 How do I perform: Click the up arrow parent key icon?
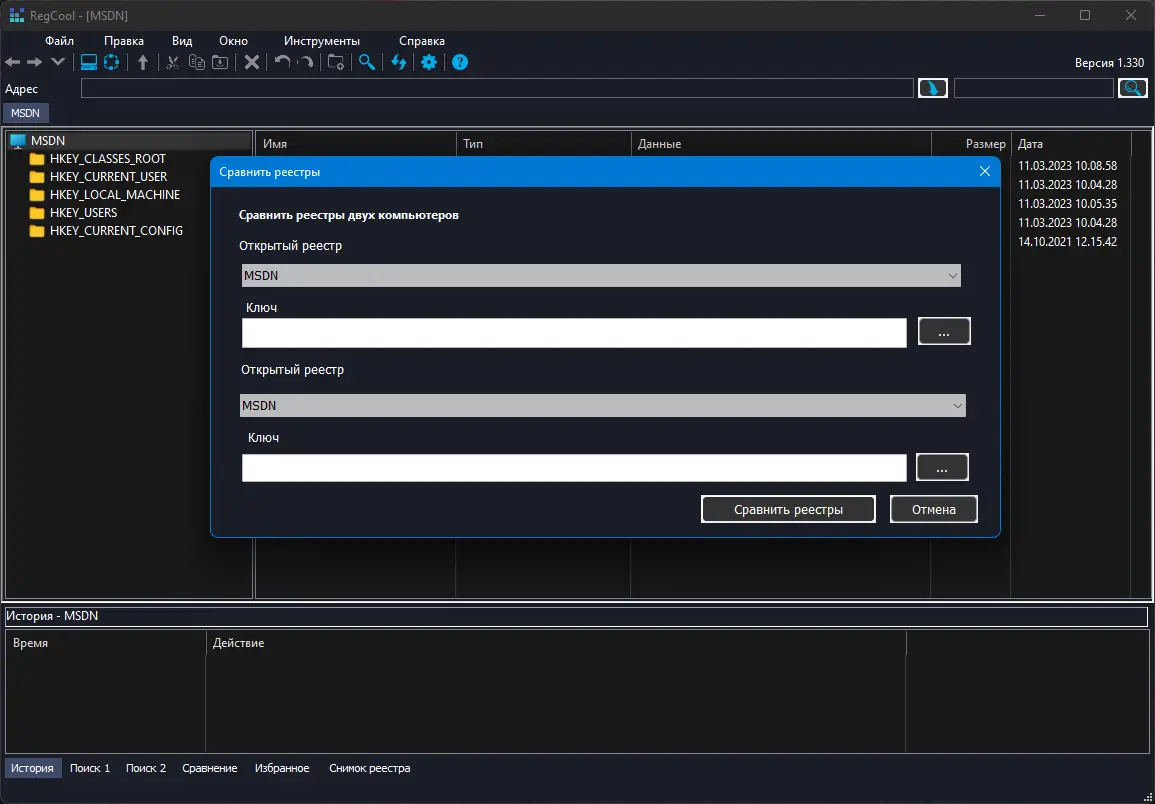[143, 62]
